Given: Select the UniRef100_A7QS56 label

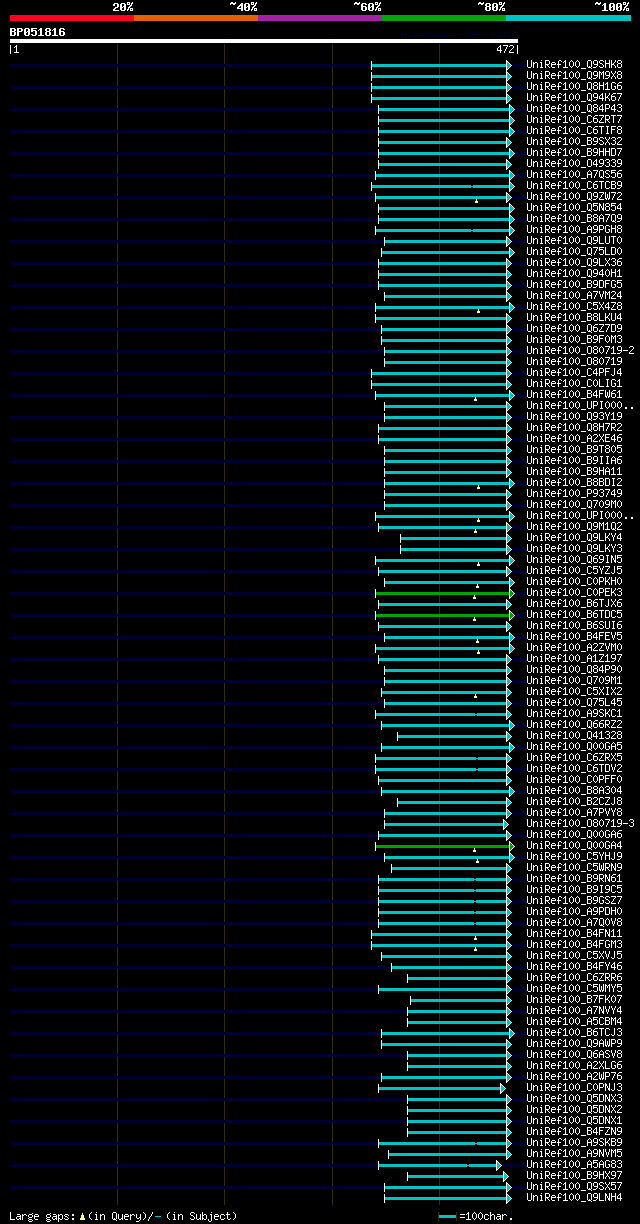Looking at the screenshot, I should (574, 174).
